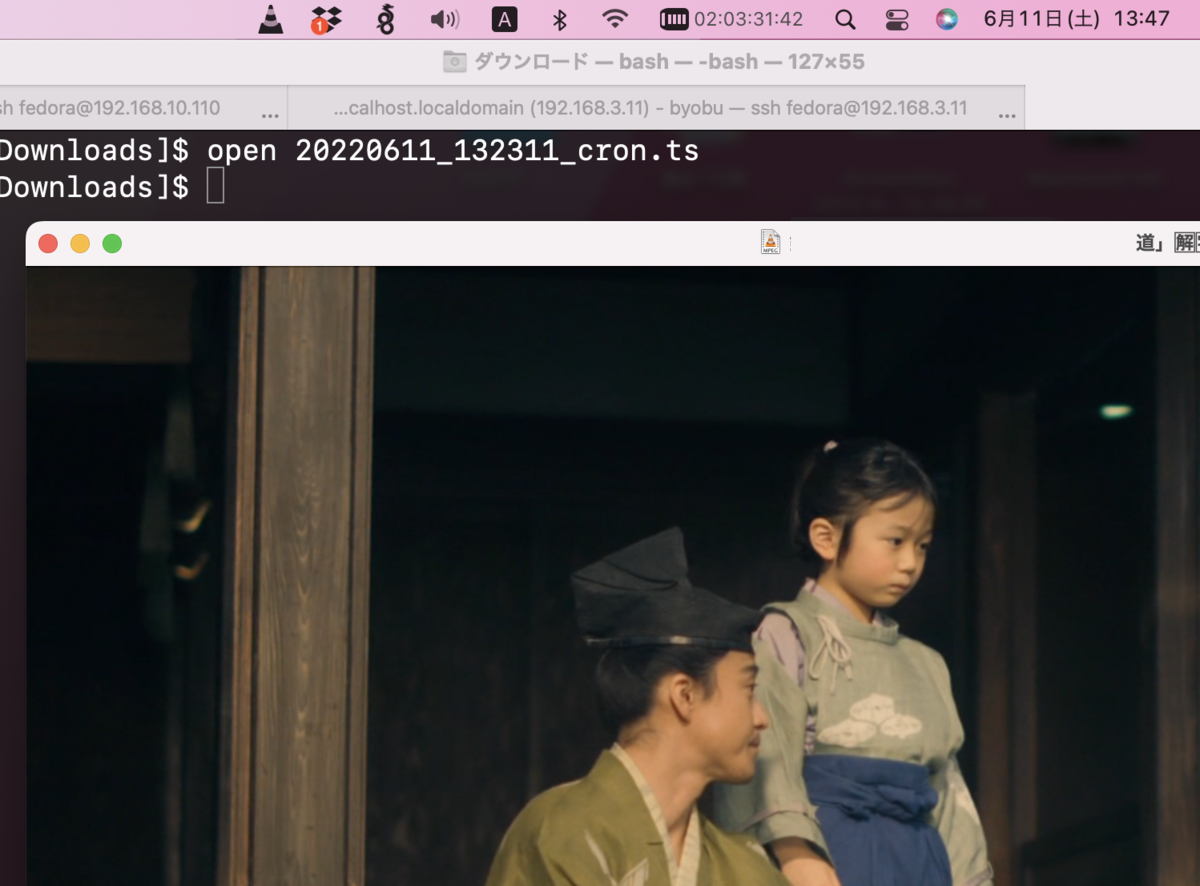Open the Wi-Fi menu
The image size is (1200, 886).
tap(614, 18)
